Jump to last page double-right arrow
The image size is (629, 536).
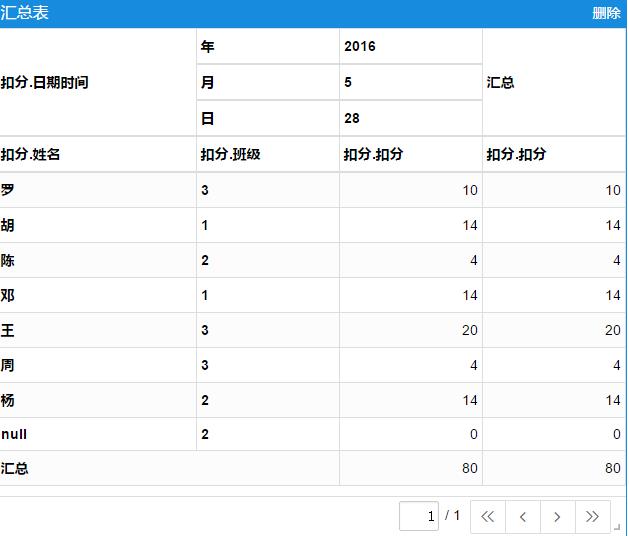coord(592,516)
